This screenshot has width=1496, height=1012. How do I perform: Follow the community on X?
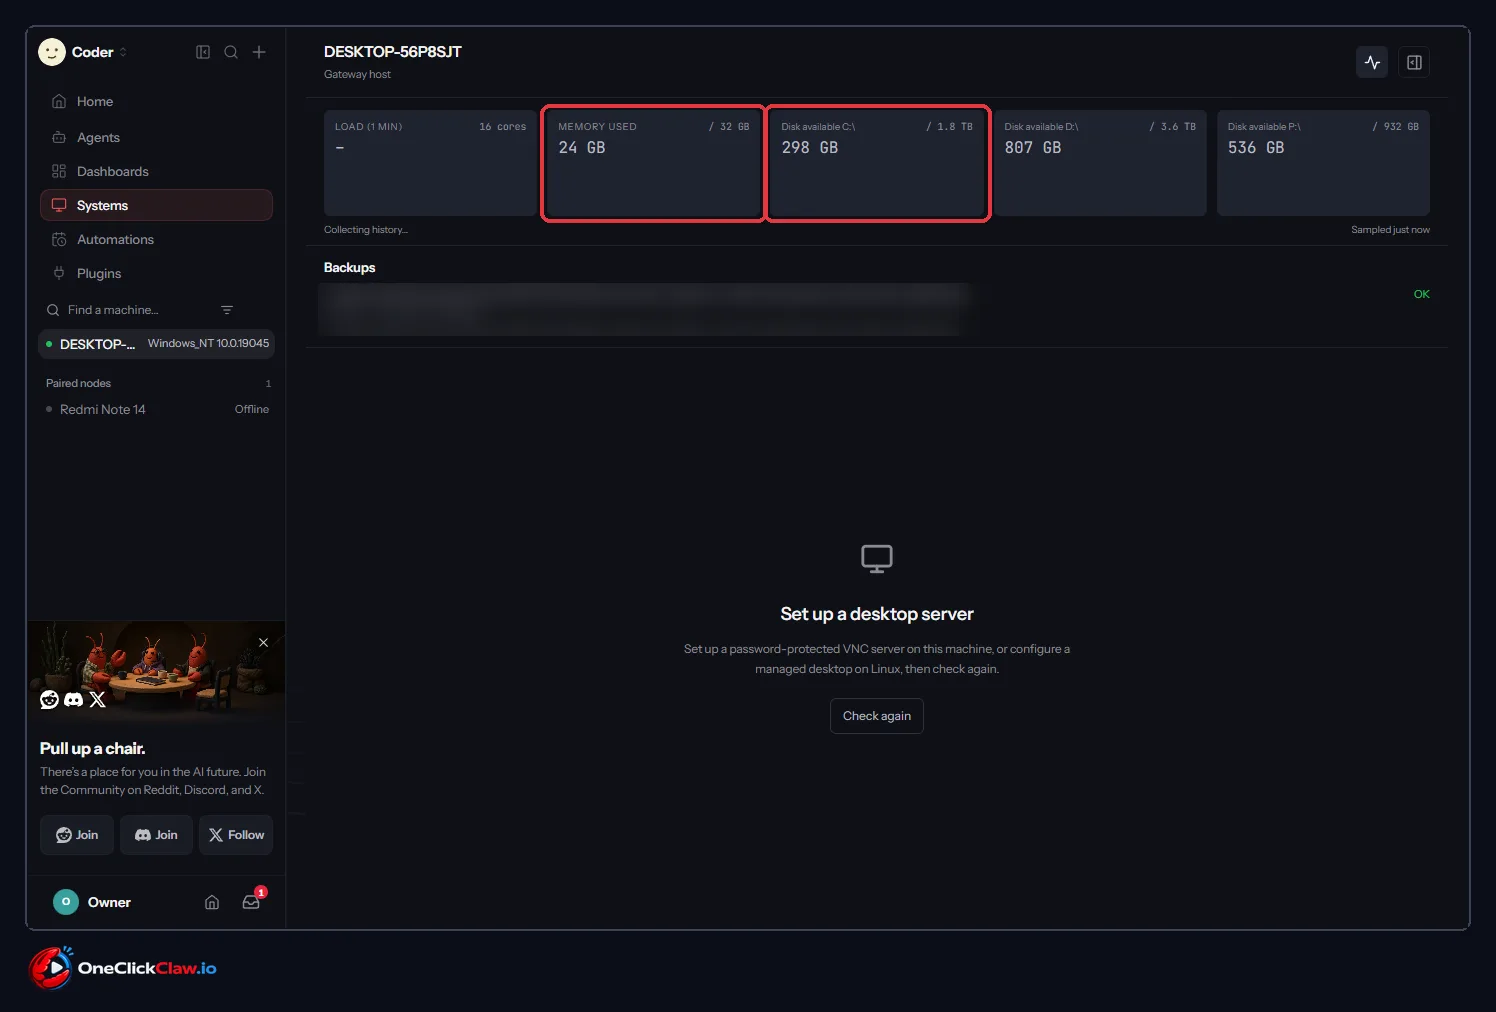point(236,835)
